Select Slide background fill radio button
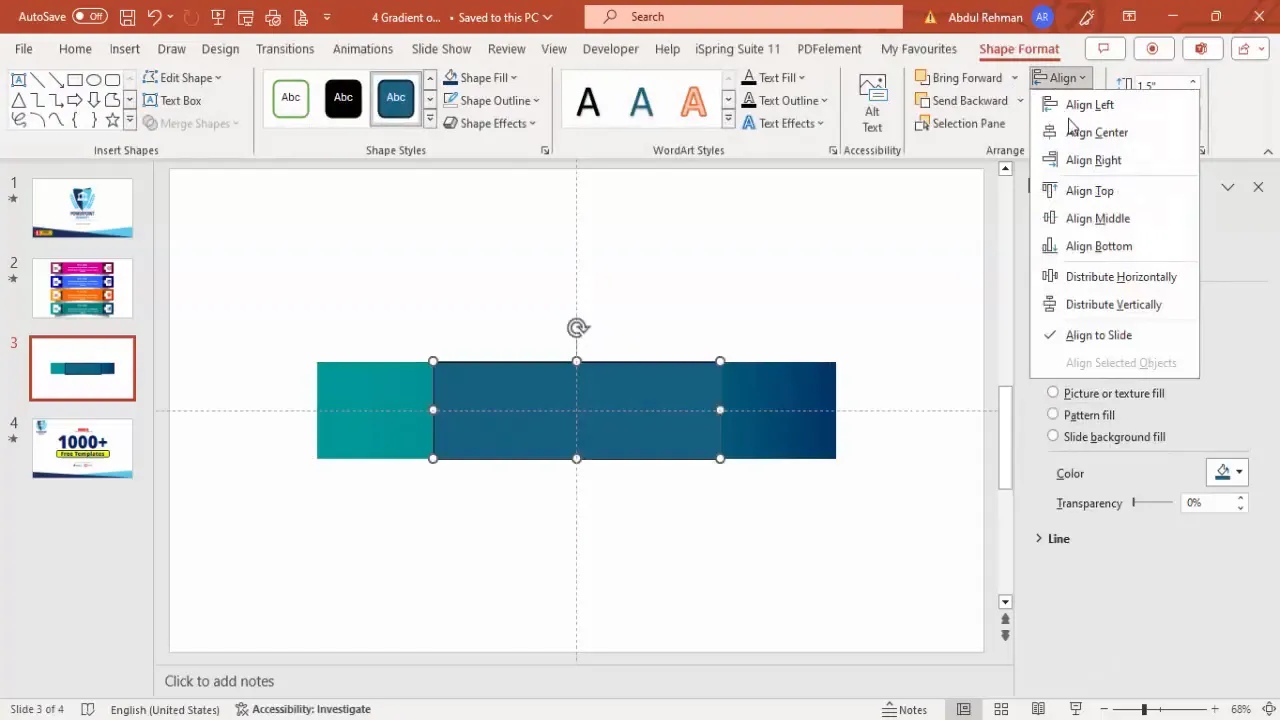 click(1053, 436)
